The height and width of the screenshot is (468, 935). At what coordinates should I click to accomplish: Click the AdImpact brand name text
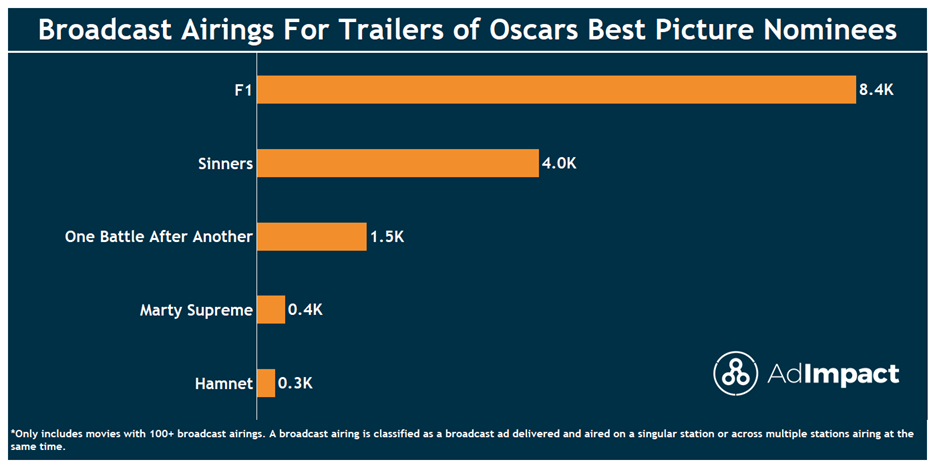[834, 374]
